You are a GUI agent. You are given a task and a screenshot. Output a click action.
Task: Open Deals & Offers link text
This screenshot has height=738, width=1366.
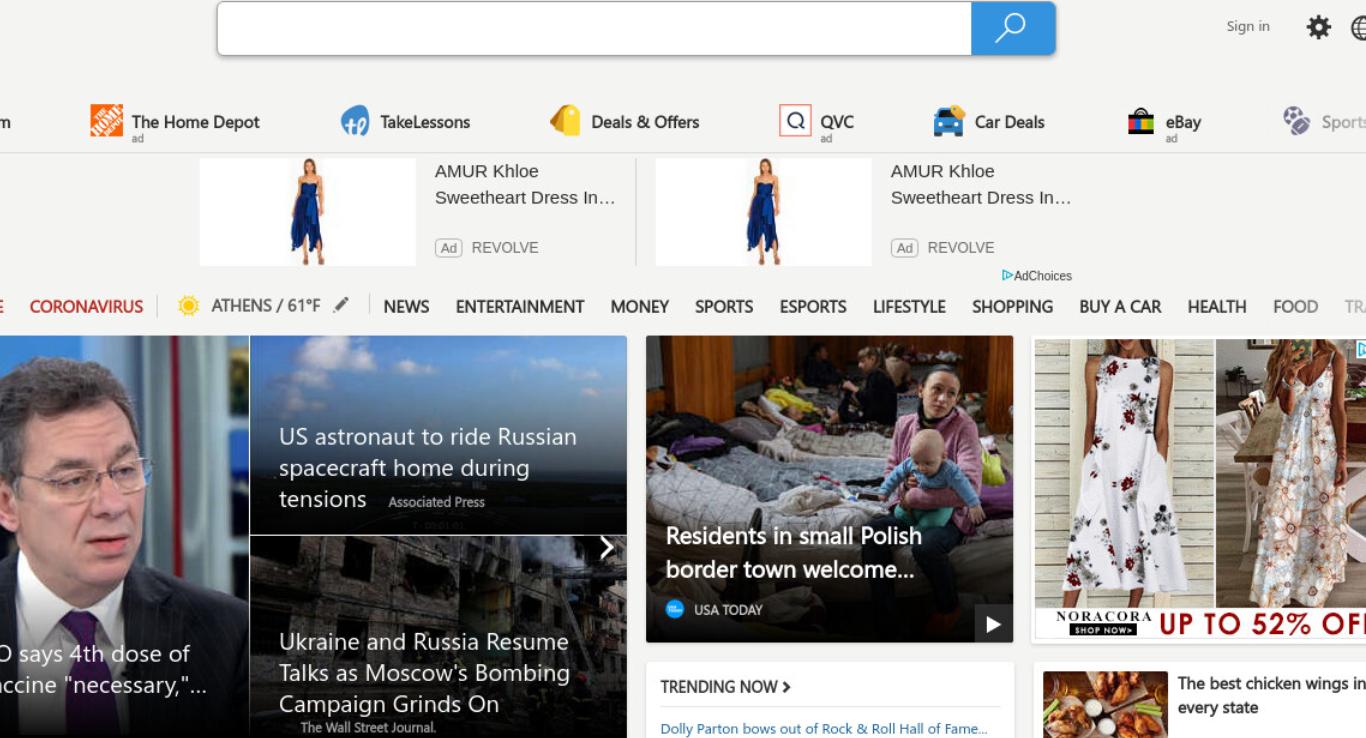[645, 122]
